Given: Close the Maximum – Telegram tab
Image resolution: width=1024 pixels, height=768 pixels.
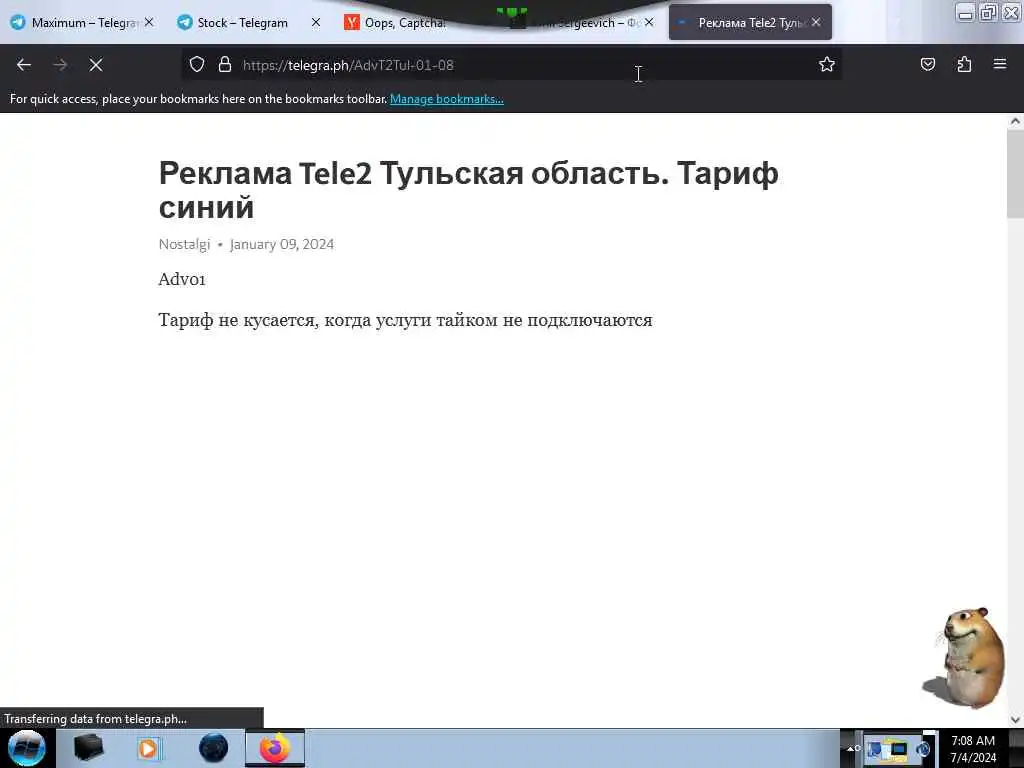Looking at the screenshot, I should coord(149,22).
